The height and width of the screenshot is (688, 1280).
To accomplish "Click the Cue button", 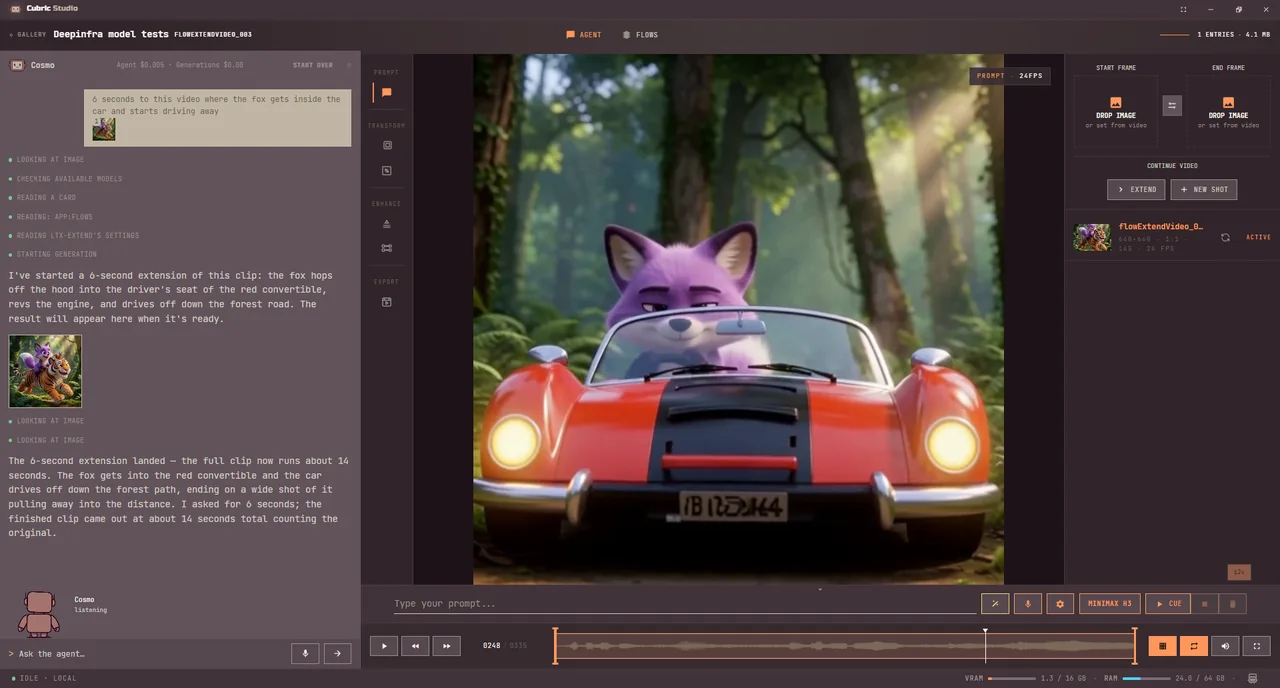I will [x=1168, y=603].
